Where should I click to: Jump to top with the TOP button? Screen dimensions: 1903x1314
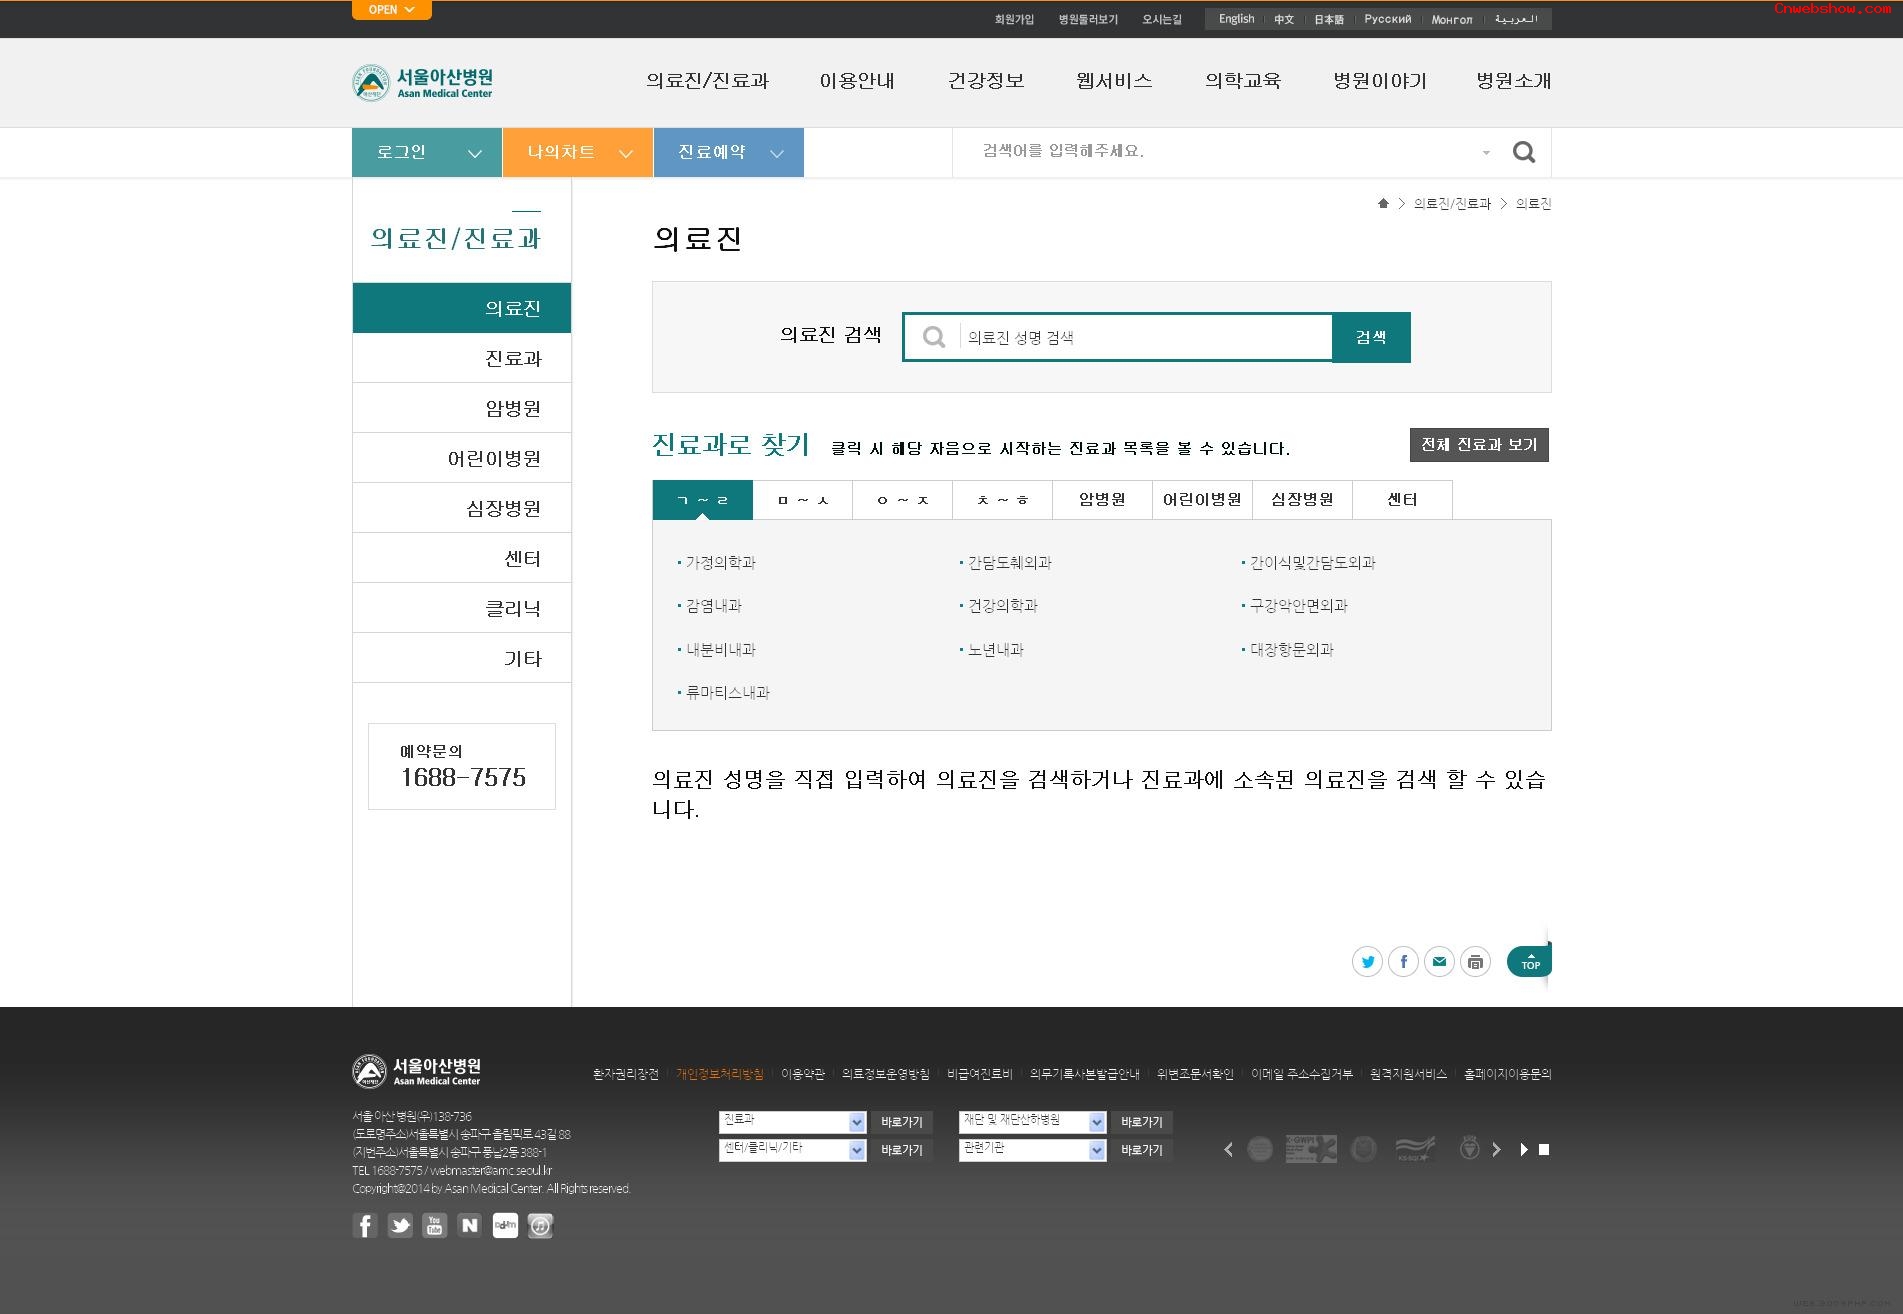point(1529,961)
